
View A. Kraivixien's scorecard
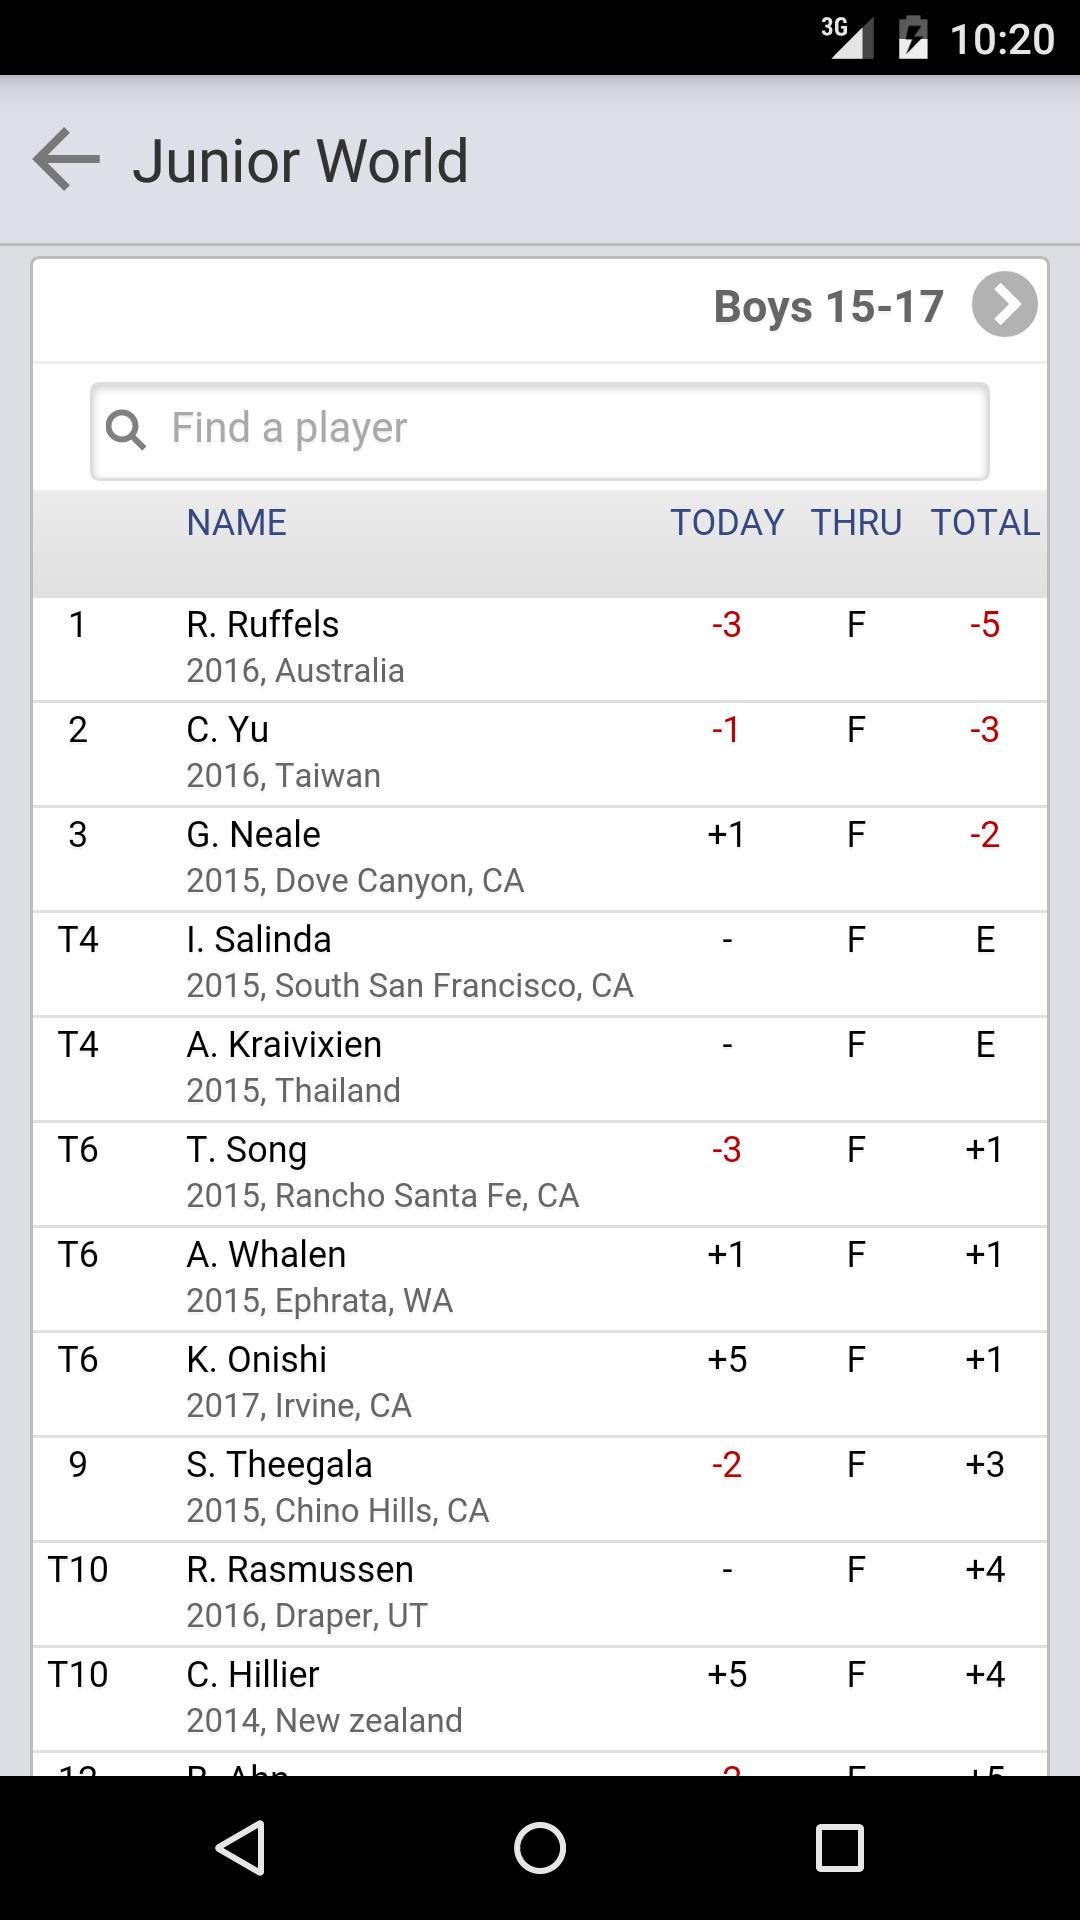(x=540, y=1068)
